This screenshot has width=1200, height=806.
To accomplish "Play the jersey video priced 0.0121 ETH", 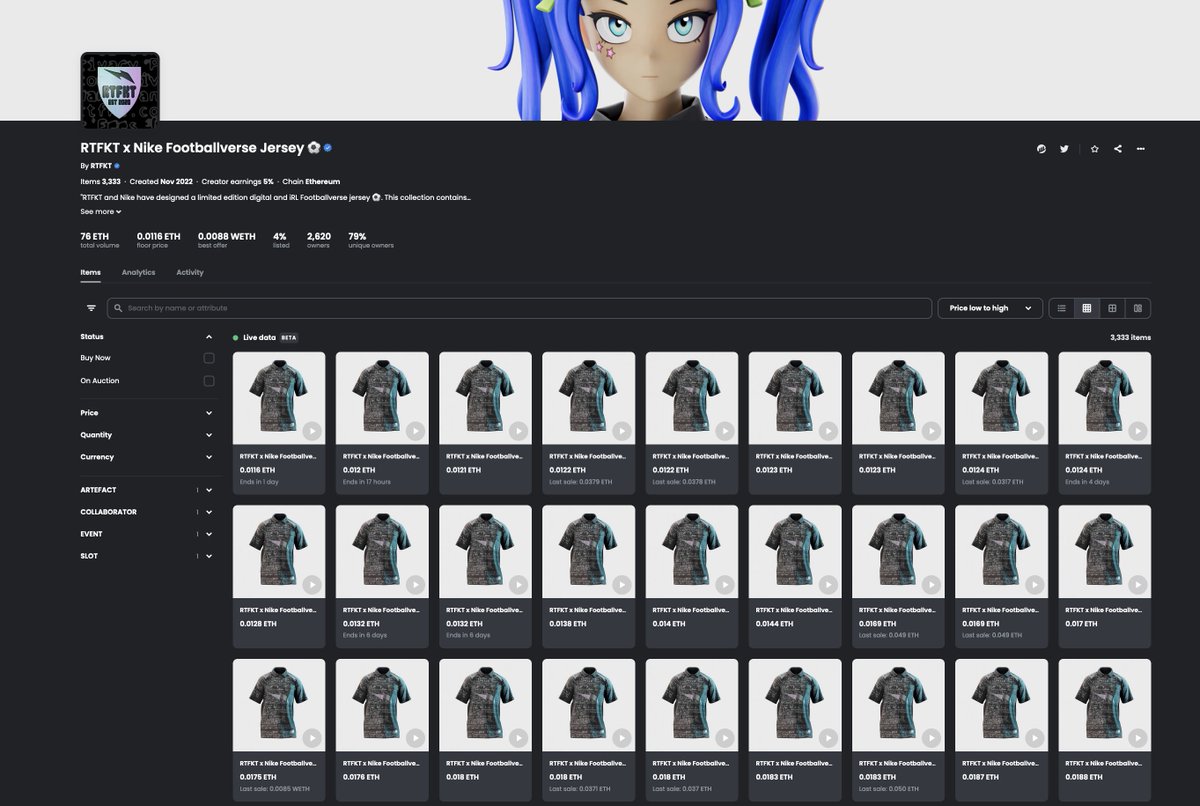I will coord(518,431).
